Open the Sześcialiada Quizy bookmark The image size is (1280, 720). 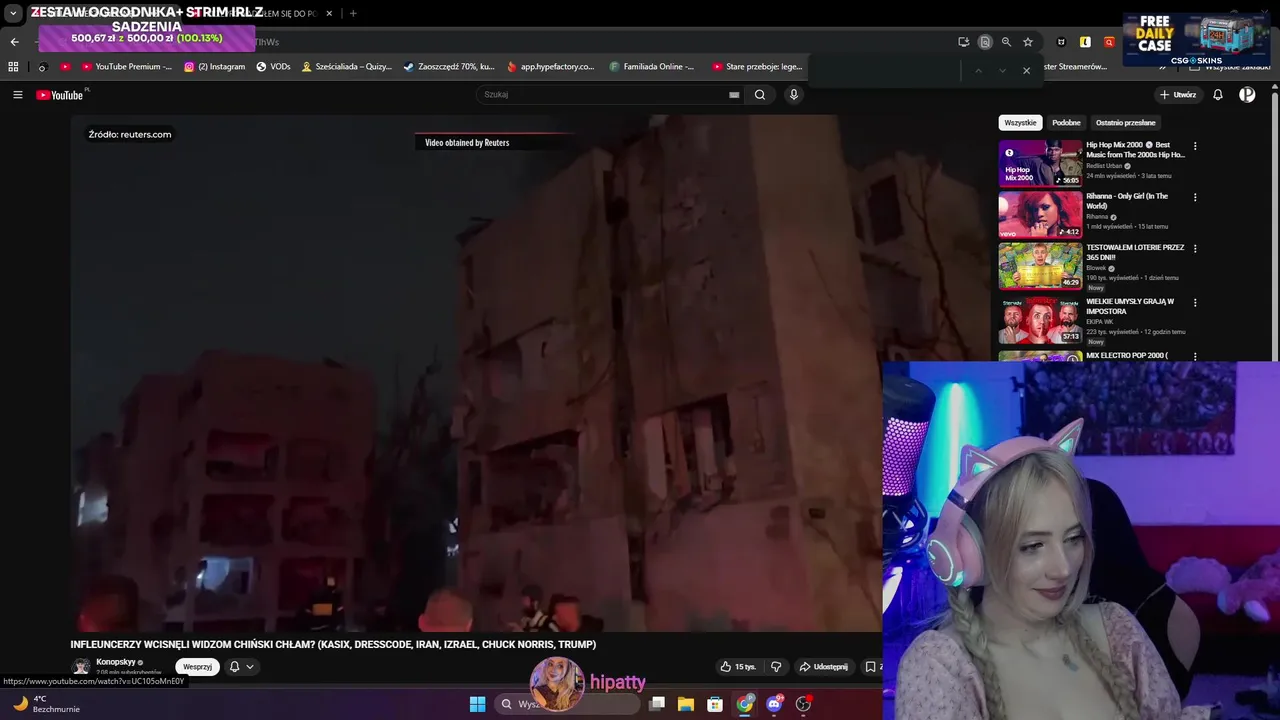[x=347, y=67]
